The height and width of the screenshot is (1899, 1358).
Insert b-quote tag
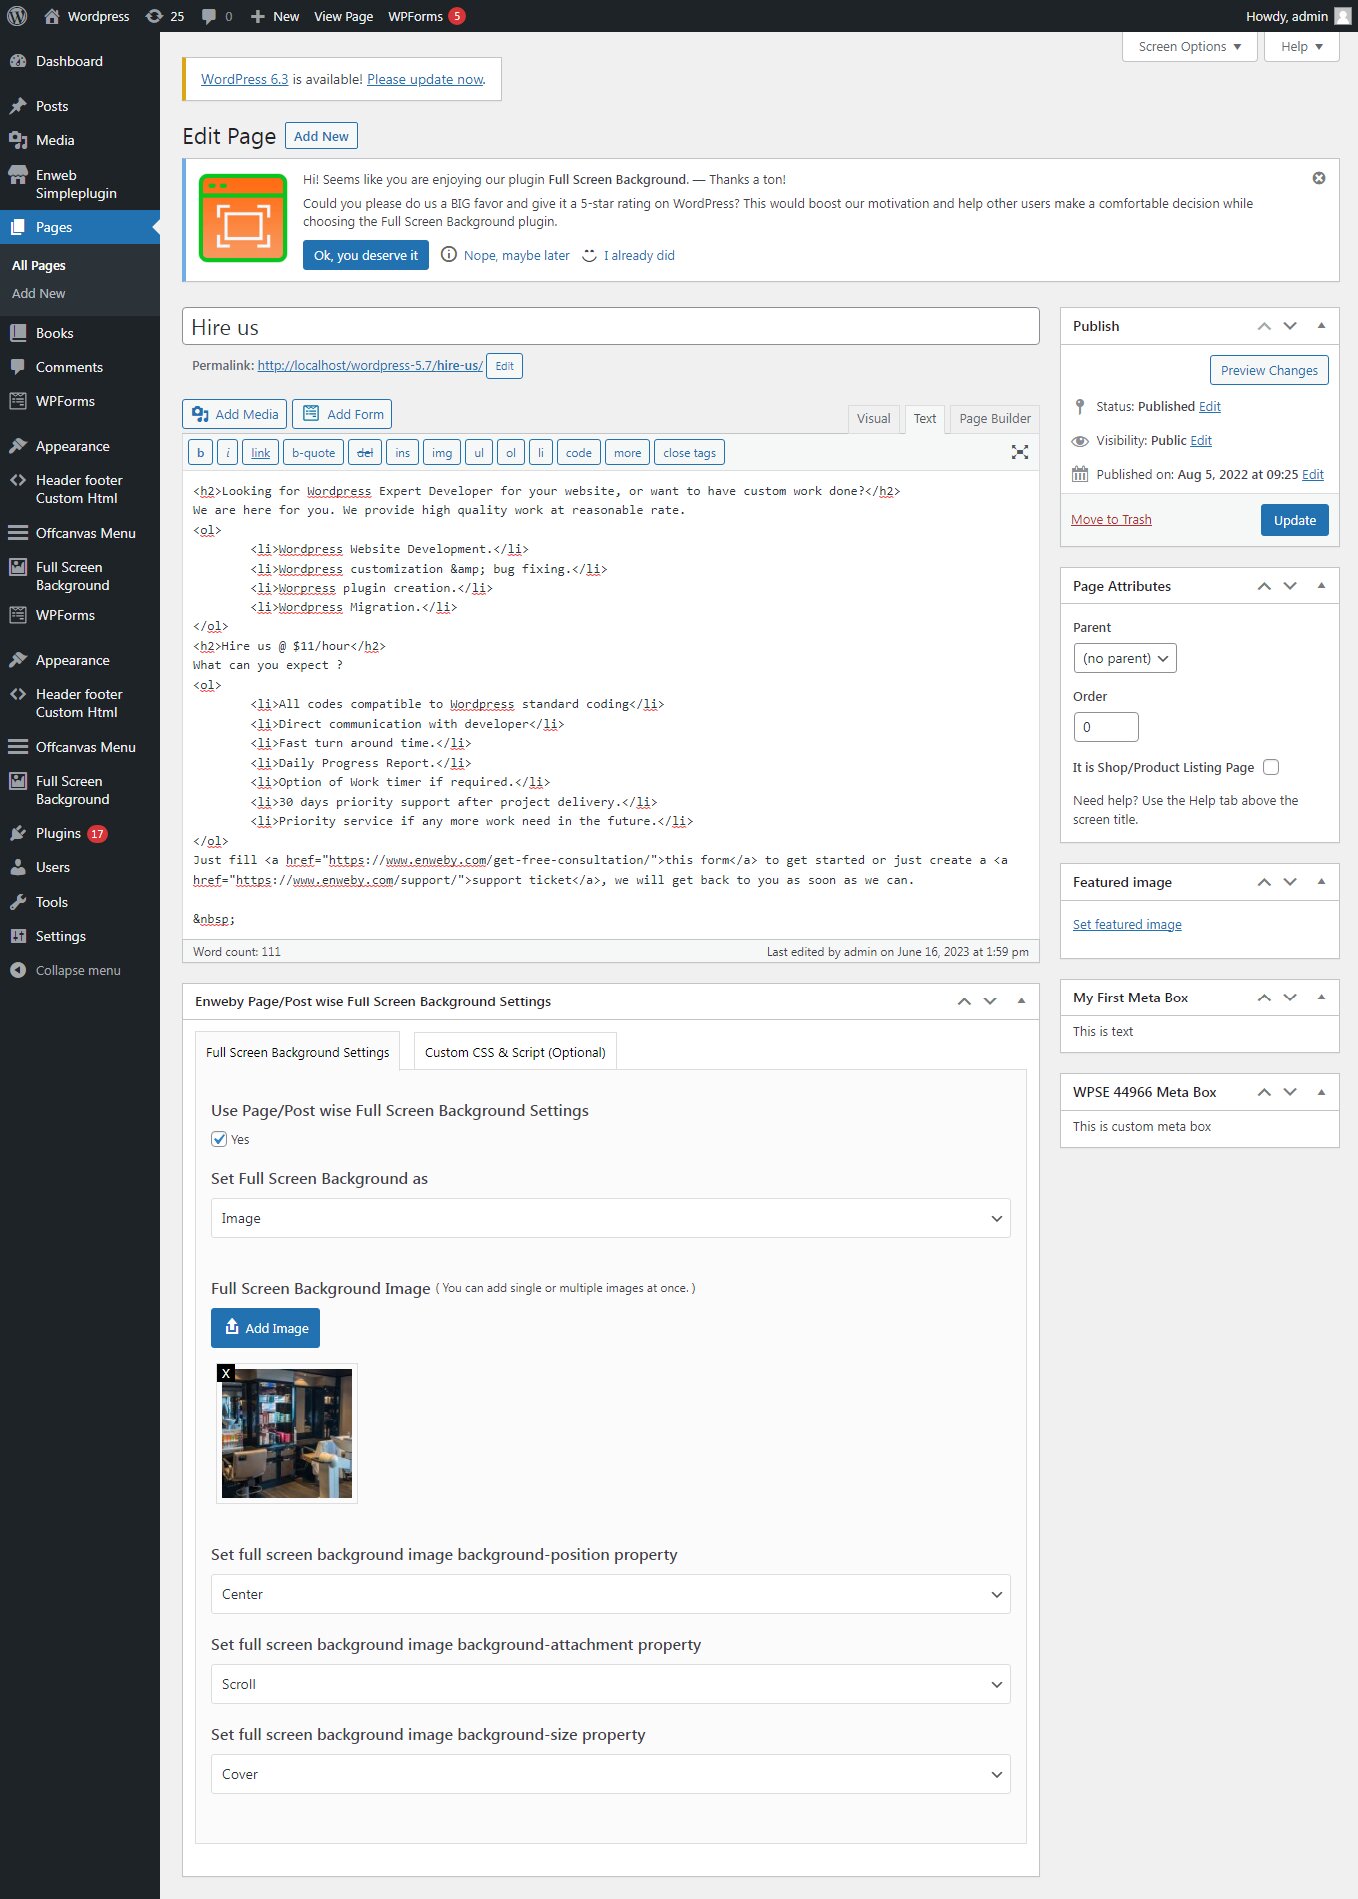[313, 453]
